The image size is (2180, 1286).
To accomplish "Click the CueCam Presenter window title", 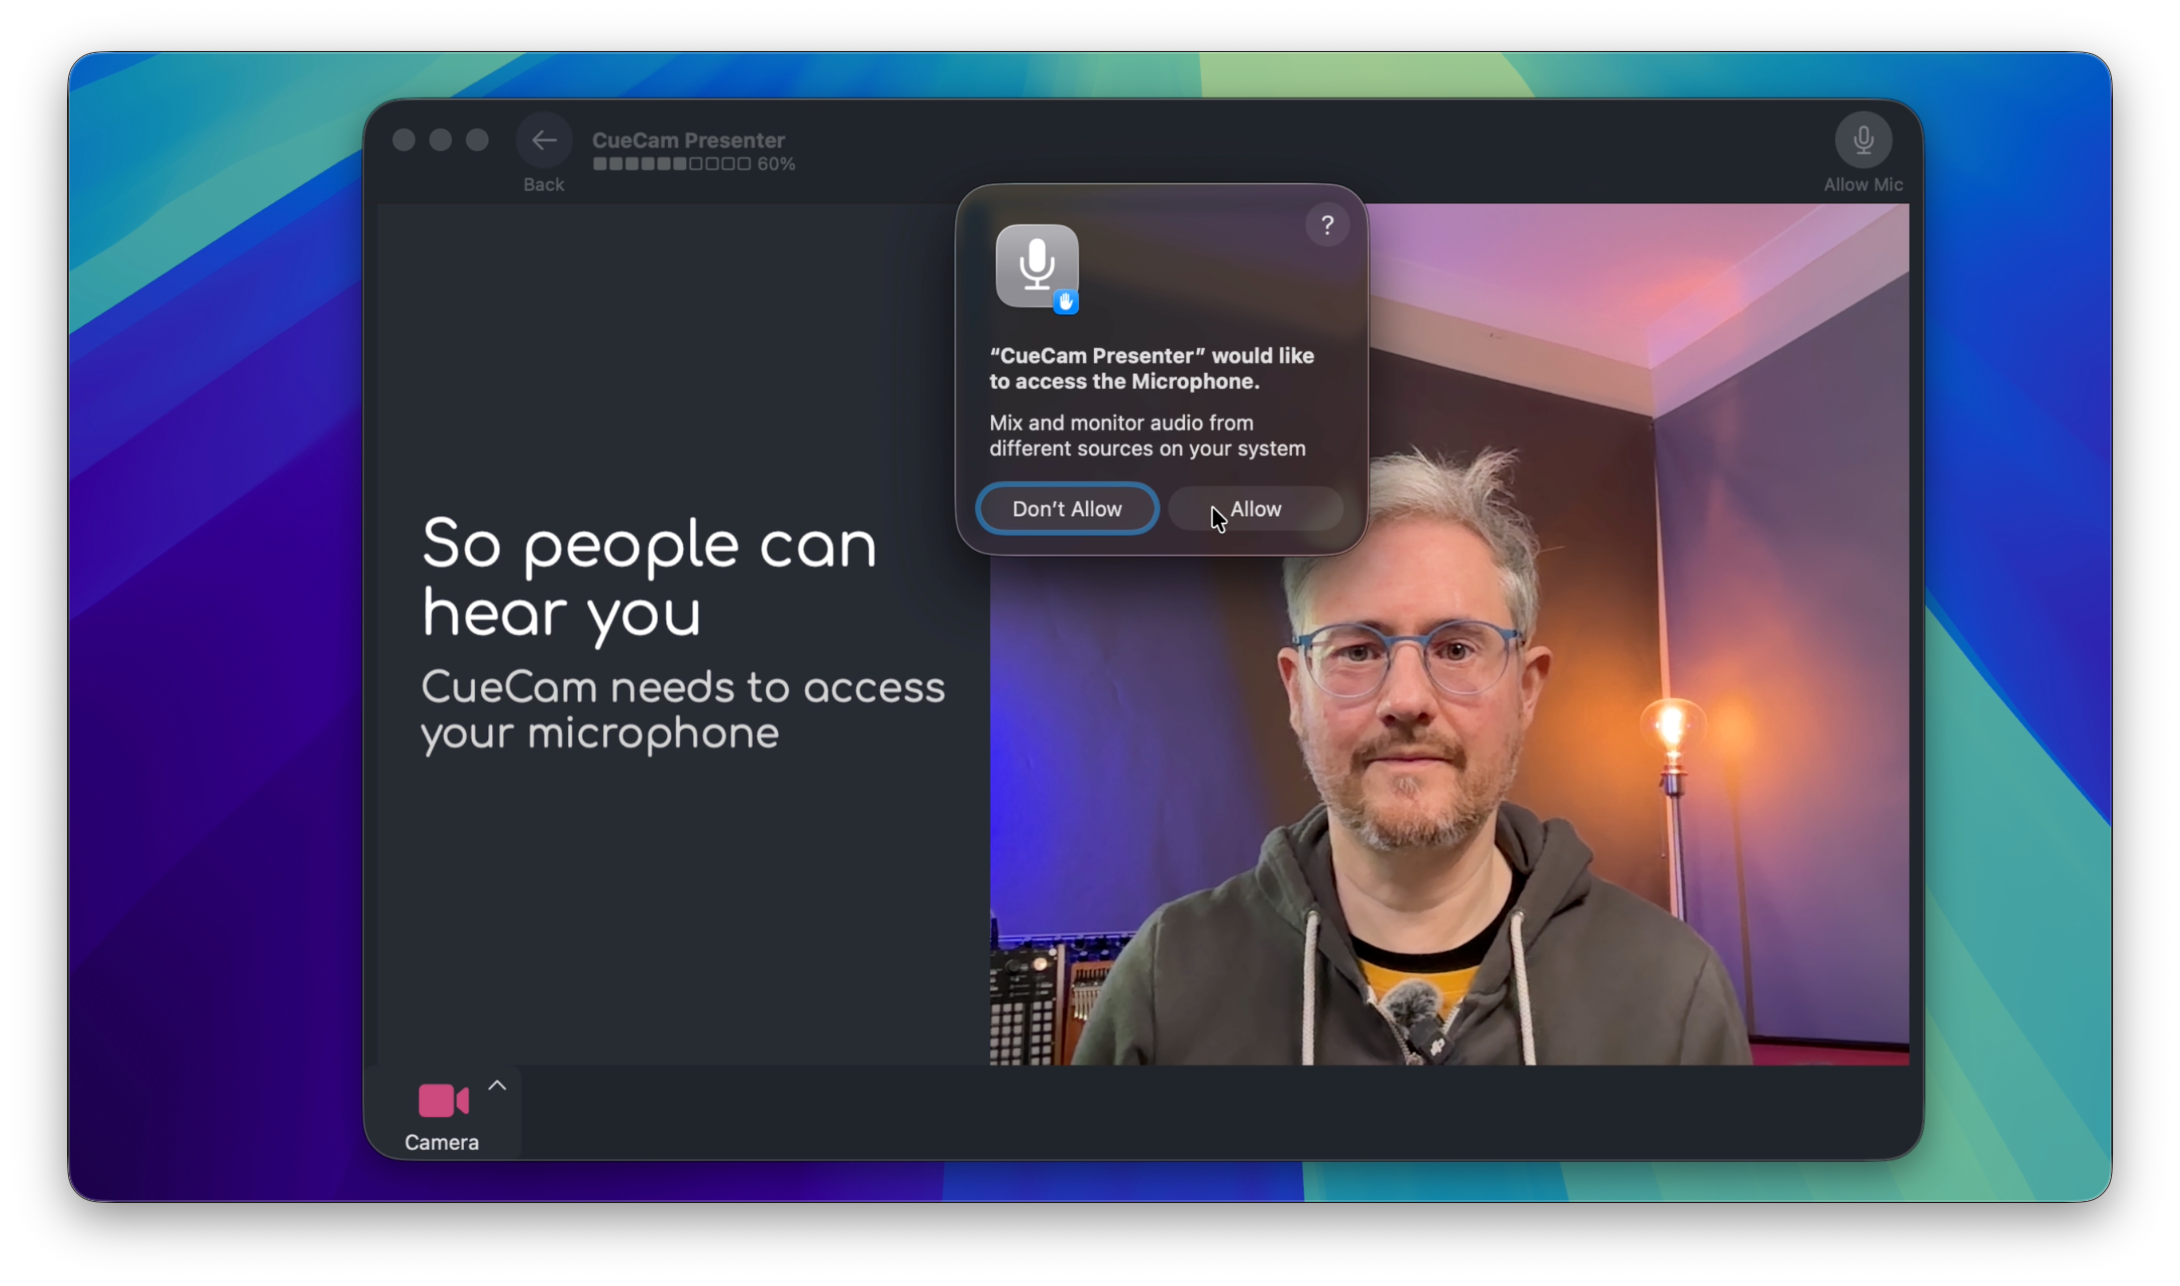I will pos(688,140).
